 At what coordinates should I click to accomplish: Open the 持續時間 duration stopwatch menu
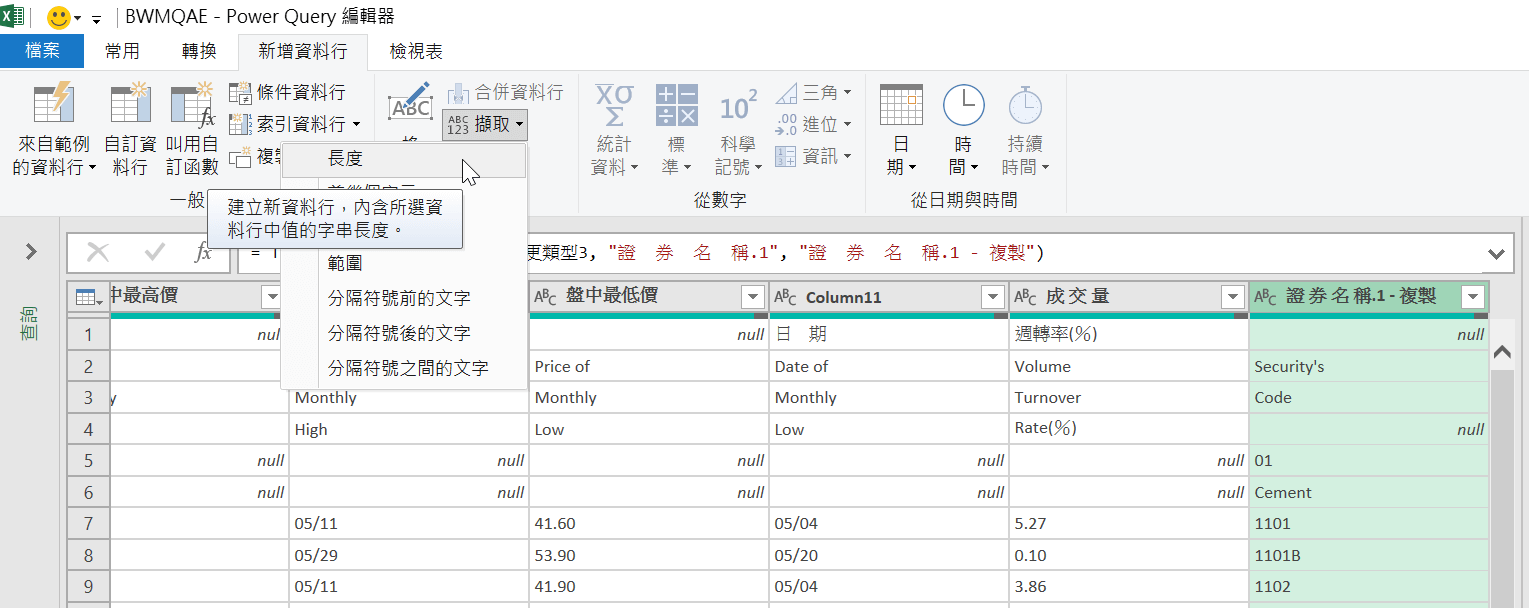coord(1025,130)
